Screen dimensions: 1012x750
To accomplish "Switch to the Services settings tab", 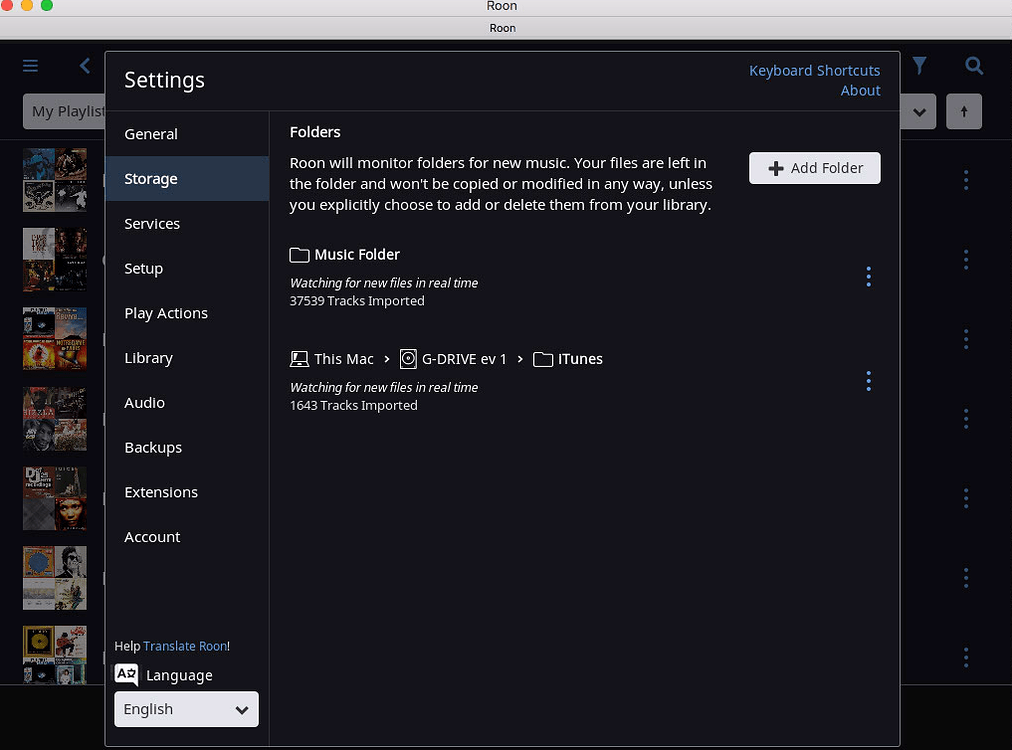I will tap(187, 224).
